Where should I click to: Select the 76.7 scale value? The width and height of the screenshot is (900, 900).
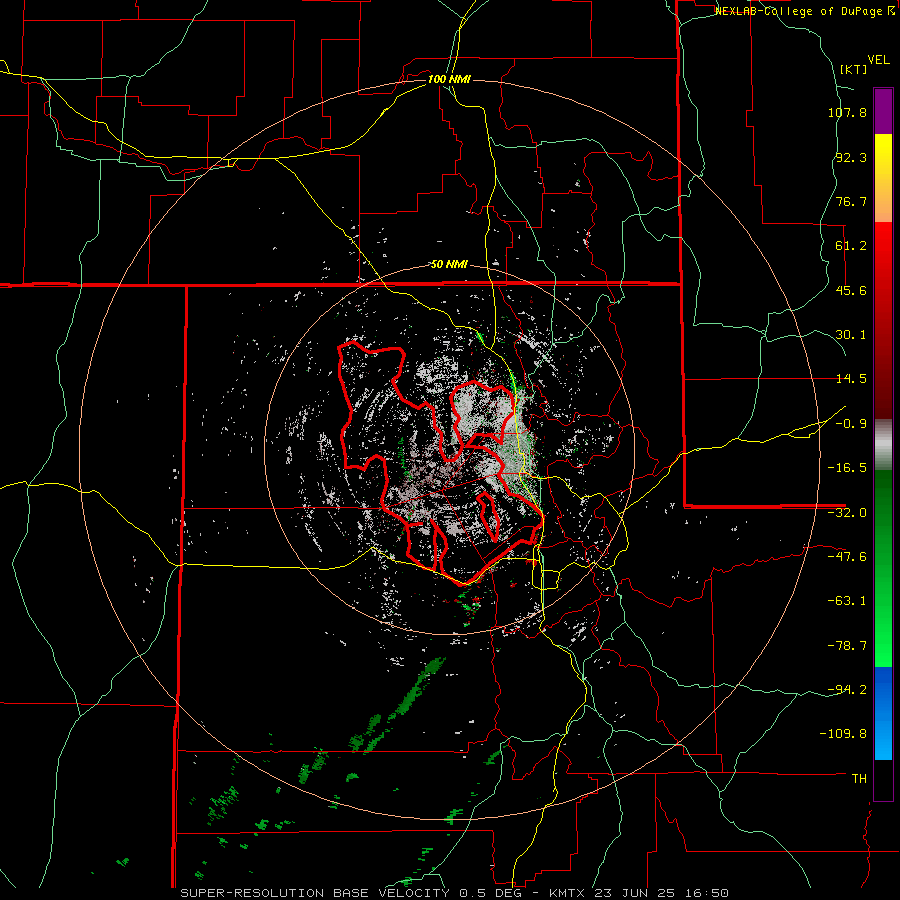(x=851, y=201)
